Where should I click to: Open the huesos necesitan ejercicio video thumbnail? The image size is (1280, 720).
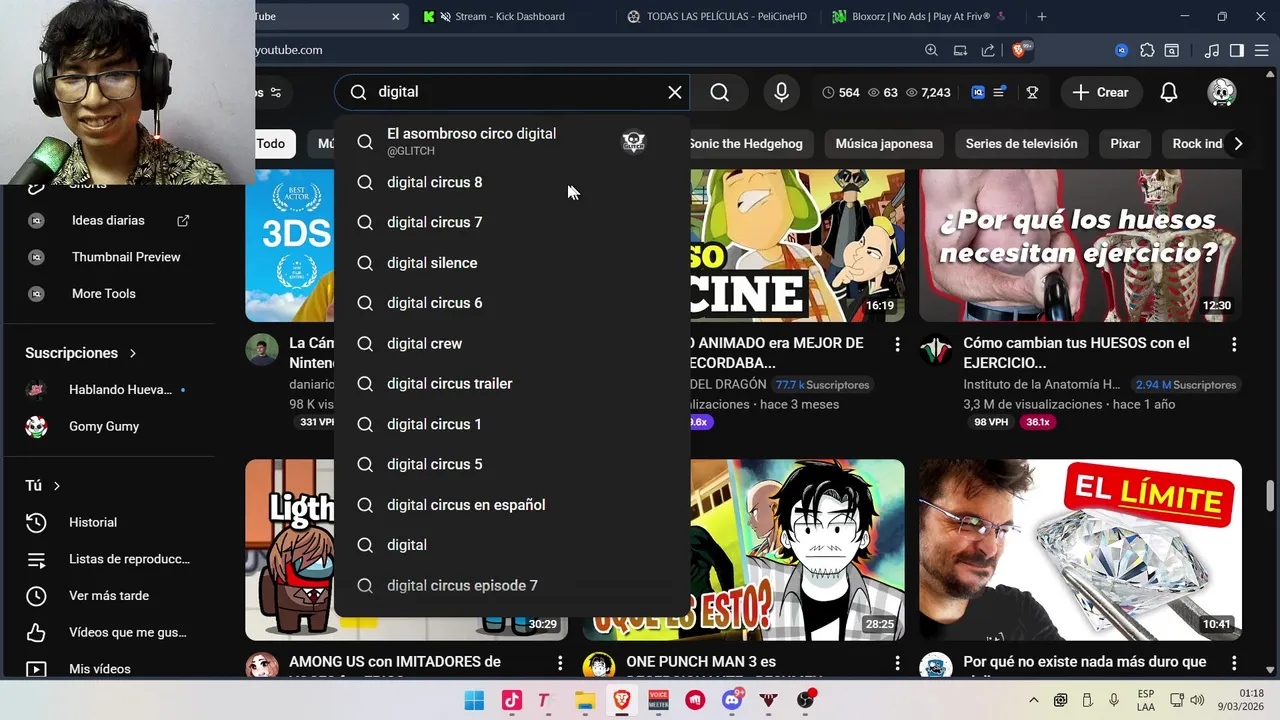1080,245
